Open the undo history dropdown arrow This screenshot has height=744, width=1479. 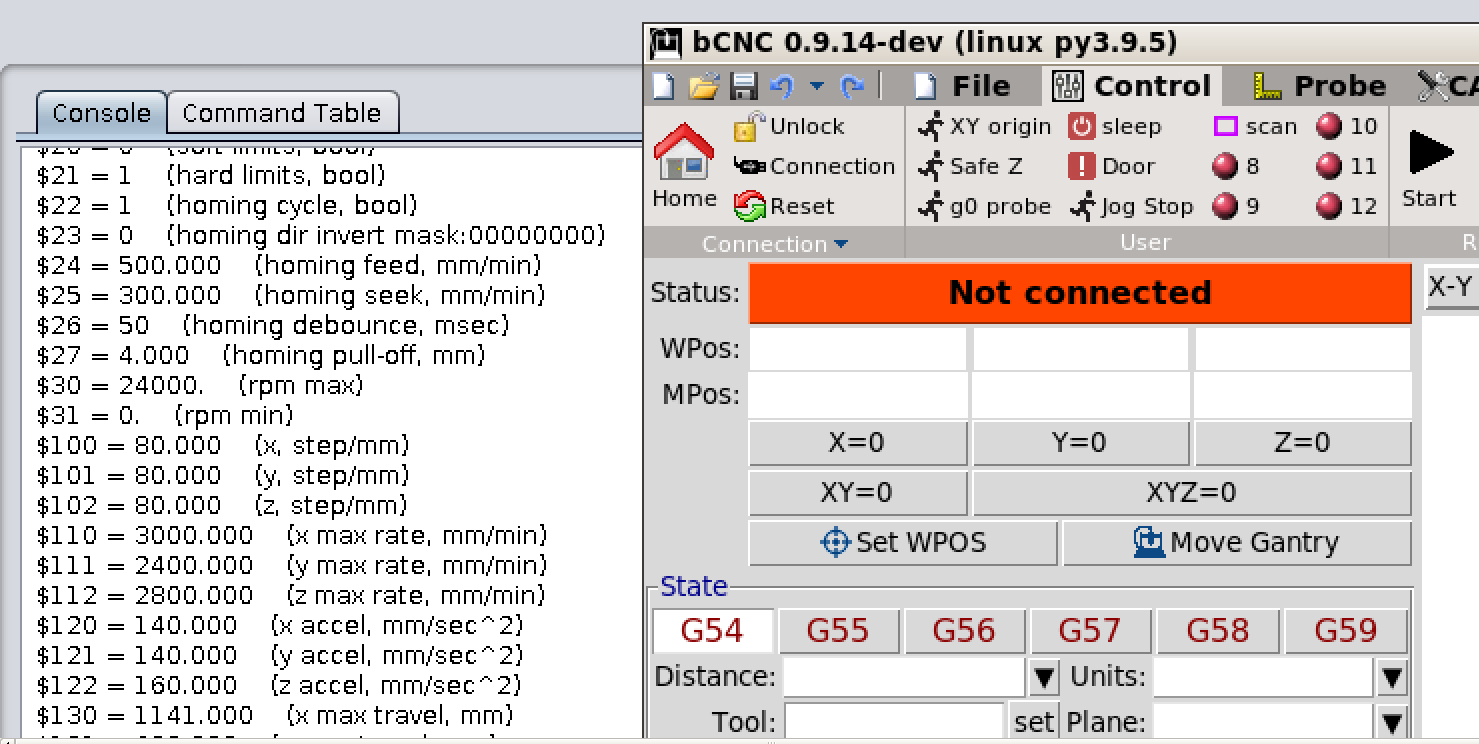pos(817,86)
